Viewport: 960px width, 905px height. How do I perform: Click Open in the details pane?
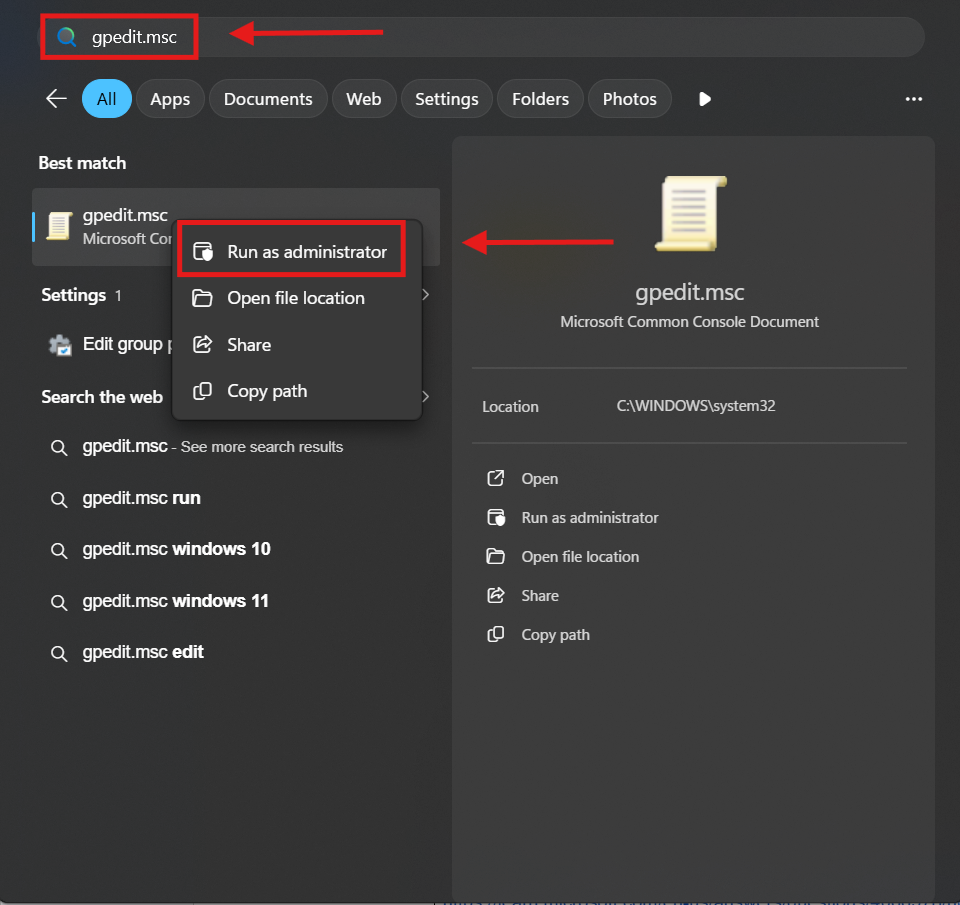(x=539, y=479)
